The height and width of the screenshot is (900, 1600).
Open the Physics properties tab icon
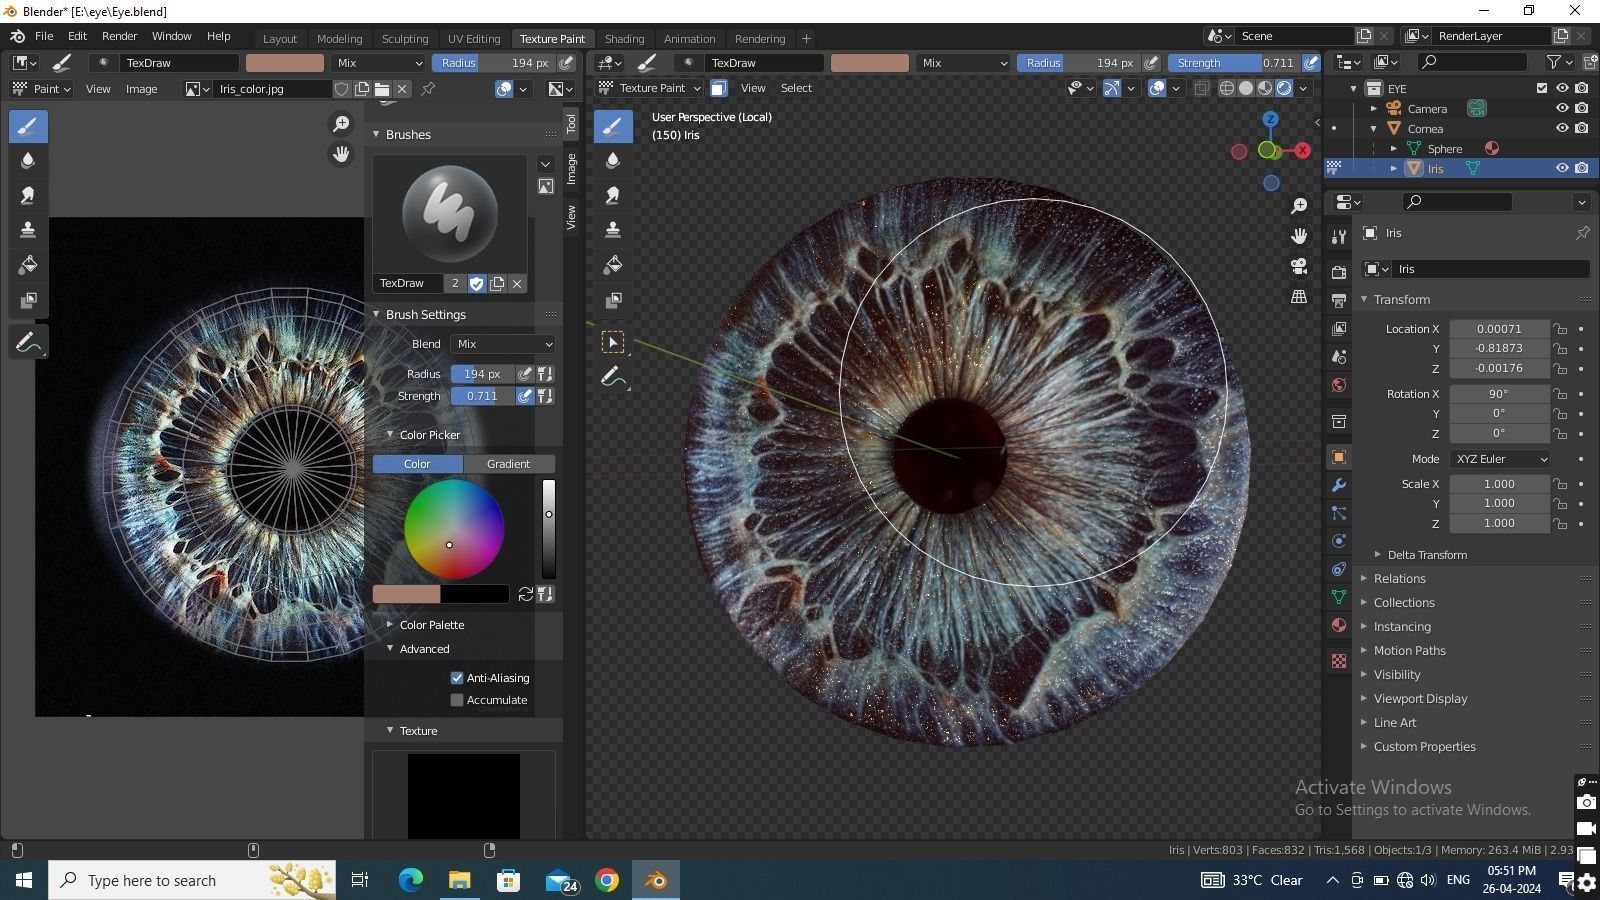pos(1339,541)
